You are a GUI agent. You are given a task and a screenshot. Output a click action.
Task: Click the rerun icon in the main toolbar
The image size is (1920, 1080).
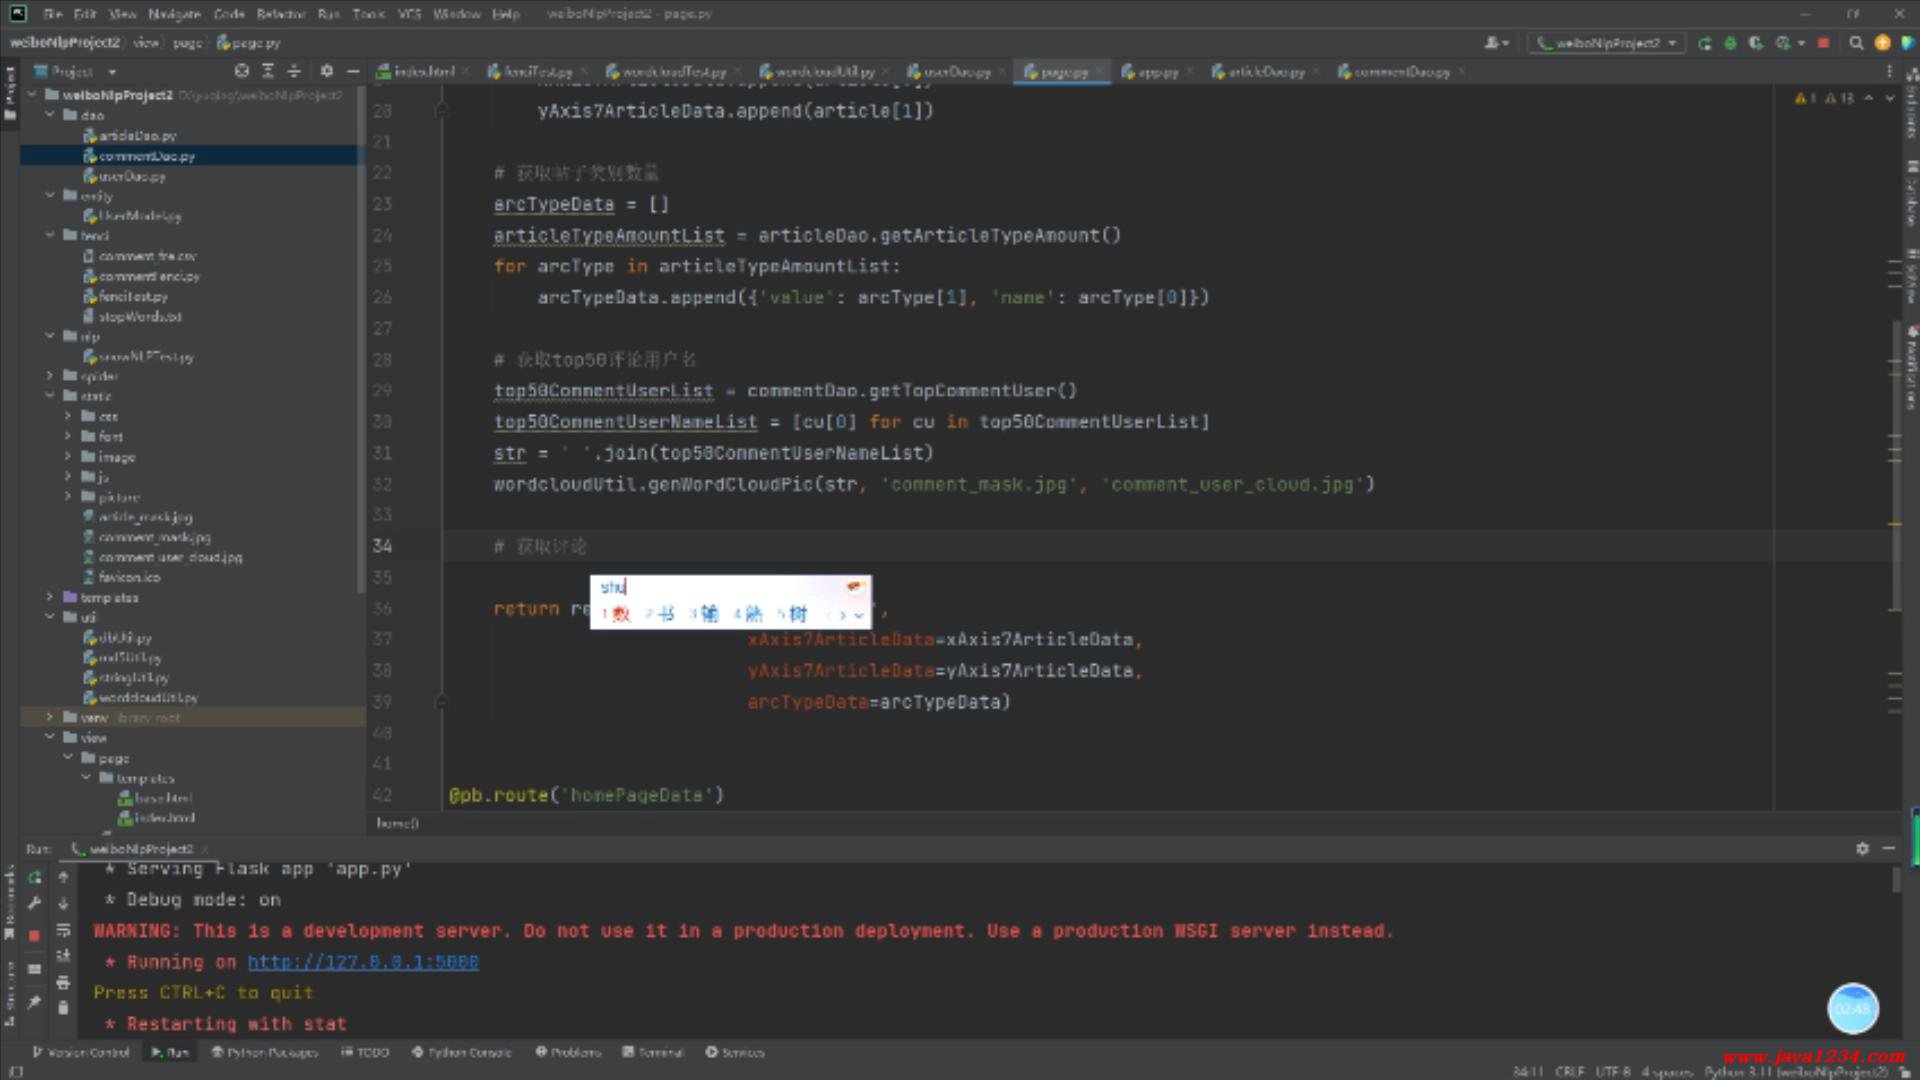coord(1705,43)
